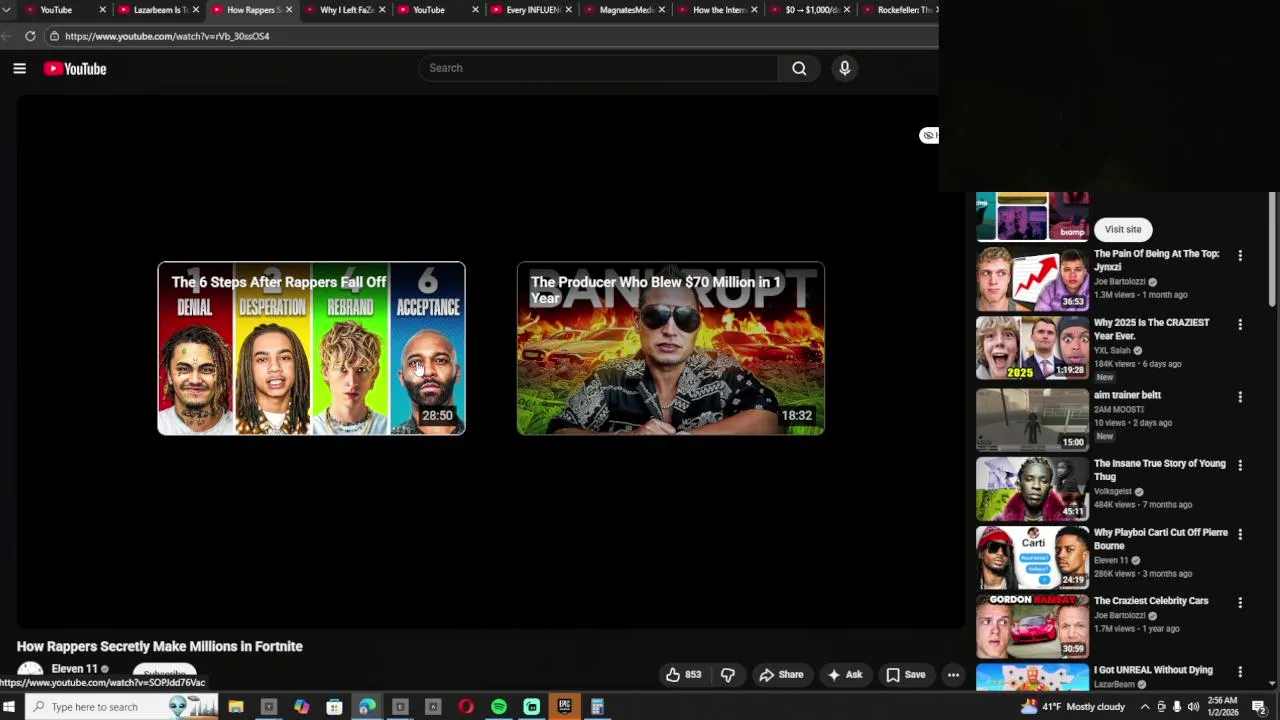Like the video with thumbs up
Image resolution: width=1280 pixels, height=720 pixels.
coord(684,675)
